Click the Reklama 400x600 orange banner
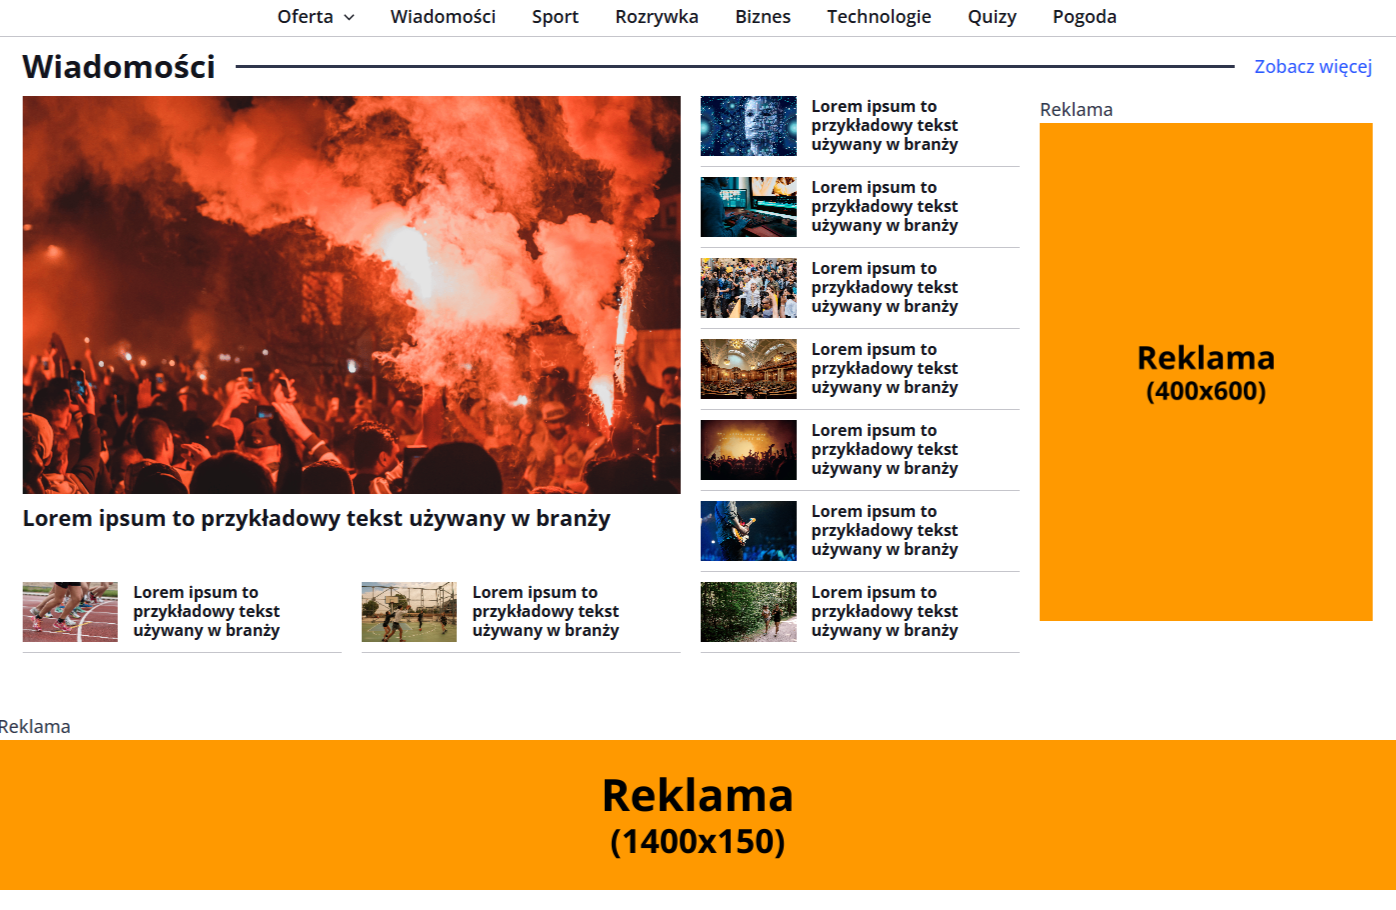 point(1205,372)
